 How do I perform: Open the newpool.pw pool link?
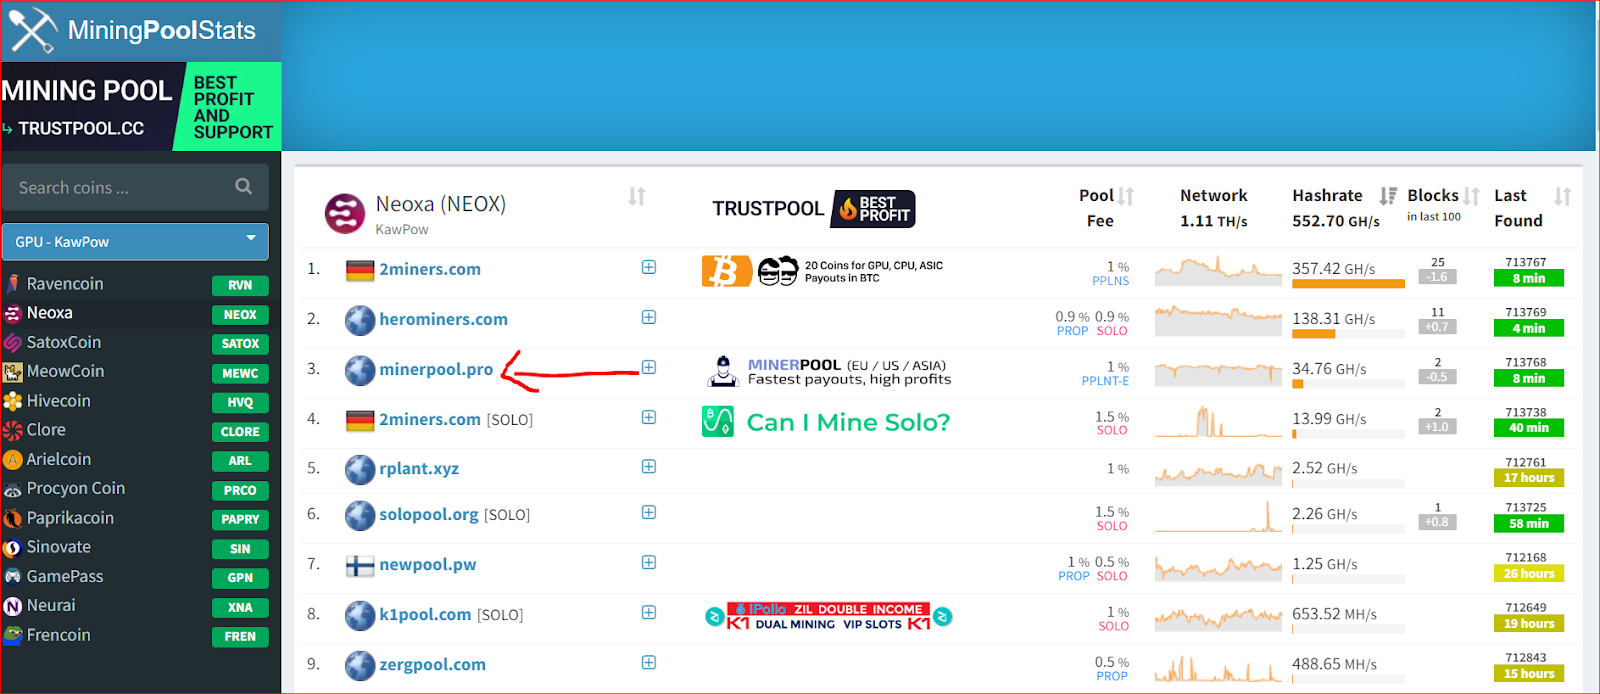coord(428,564)
